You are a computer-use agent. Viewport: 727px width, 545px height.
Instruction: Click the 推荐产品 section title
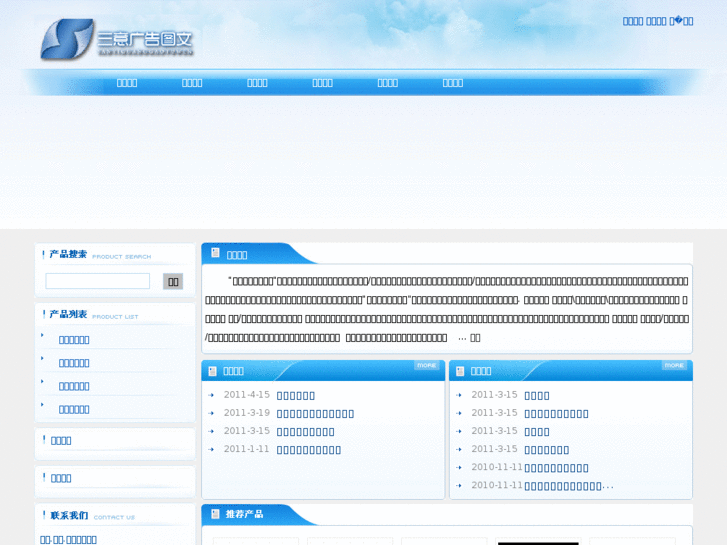click(x=244, y=514)
